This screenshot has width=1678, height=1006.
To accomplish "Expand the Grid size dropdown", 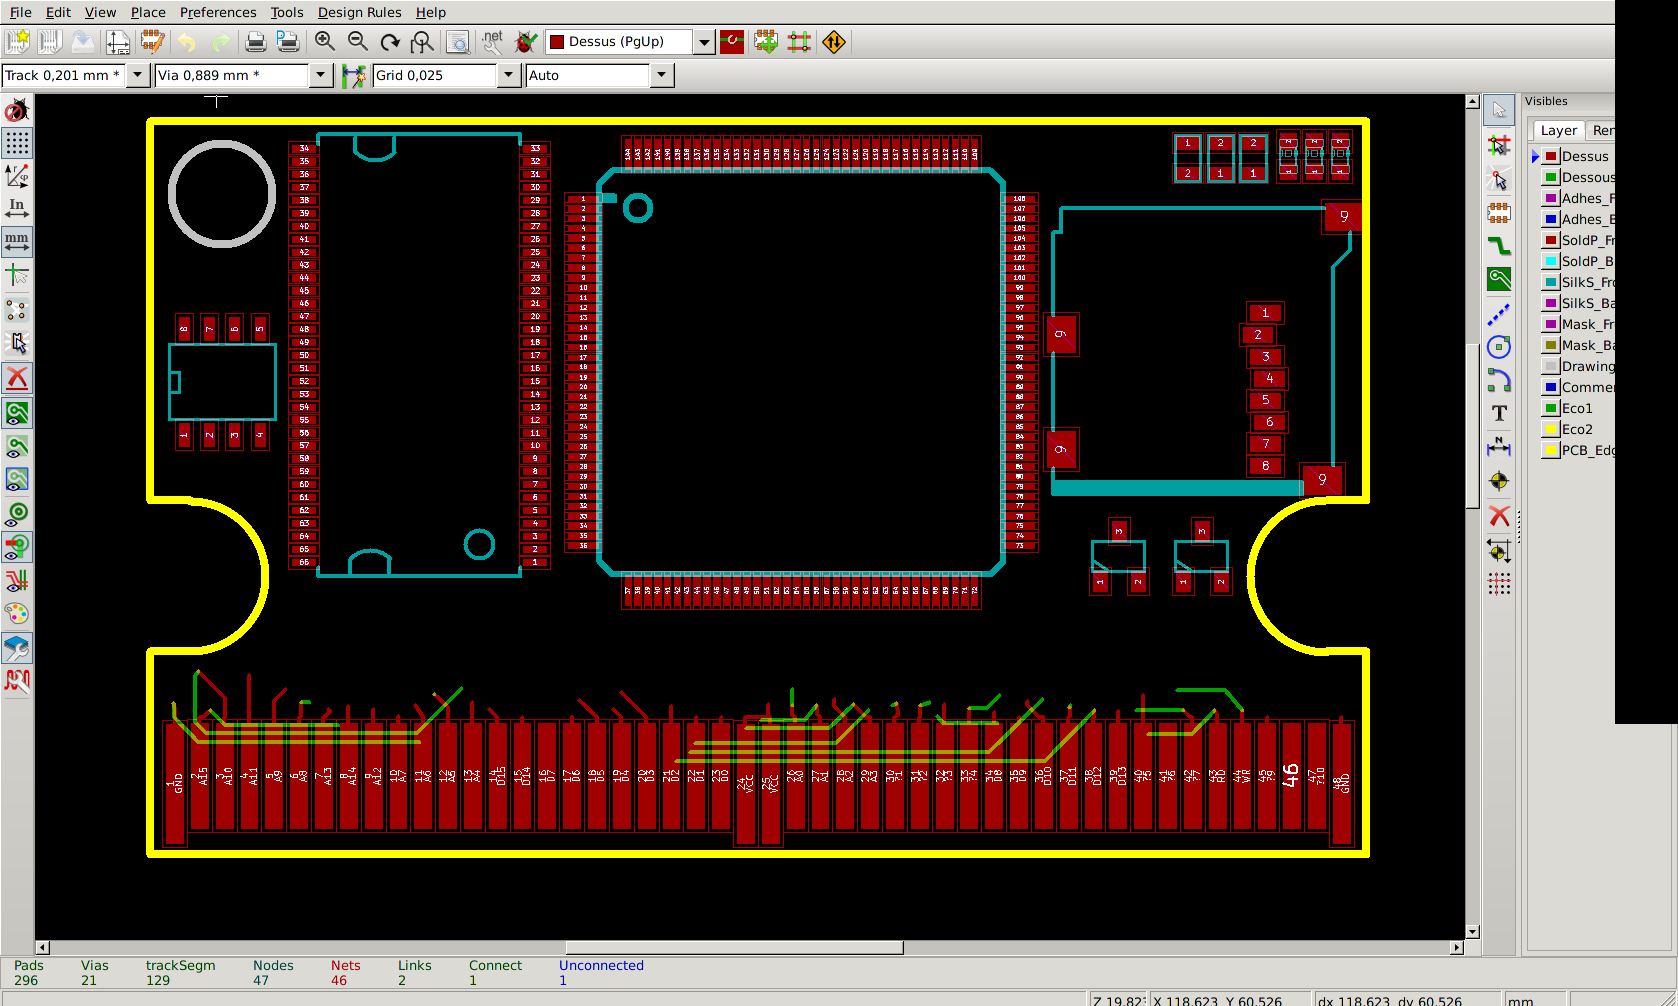I will (508, 75).
